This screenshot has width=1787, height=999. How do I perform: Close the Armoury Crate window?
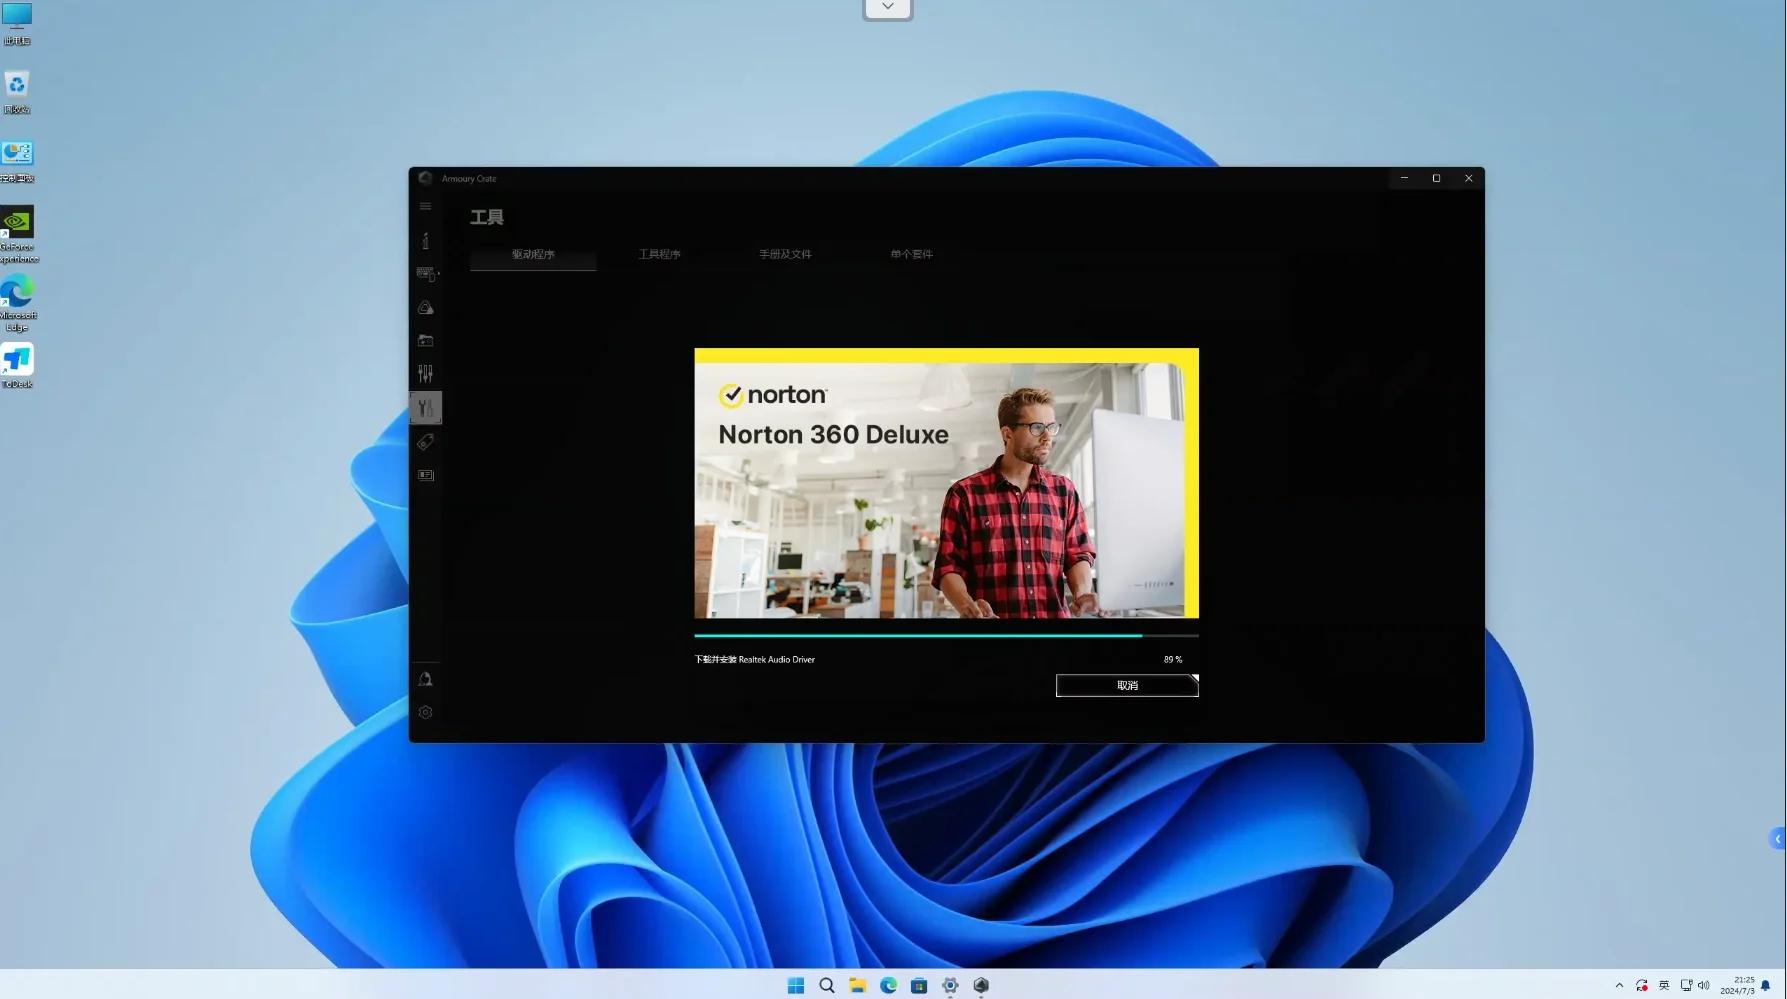point(1468,178)
